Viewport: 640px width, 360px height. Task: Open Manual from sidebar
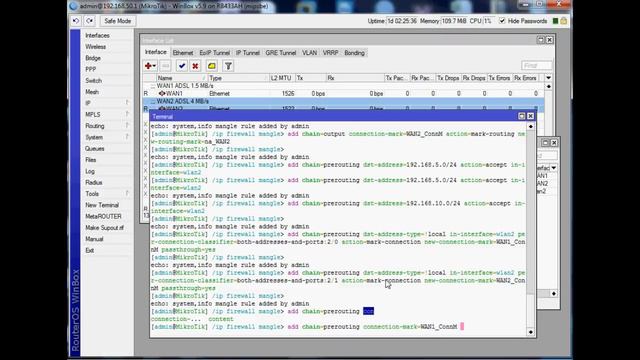click(x=107, y=239)
